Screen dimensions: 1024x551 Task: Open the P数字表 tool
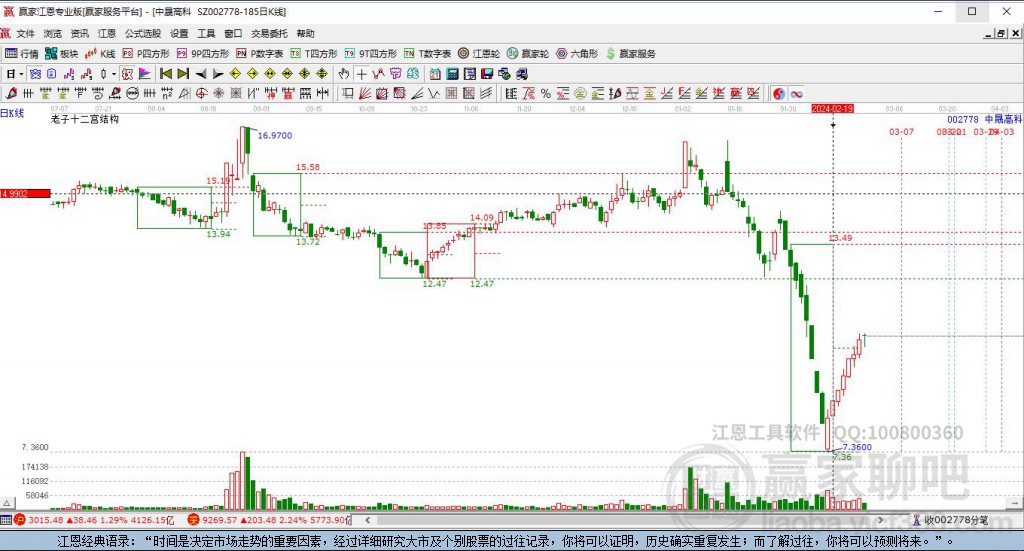pyautogui.click(x=259, y=54)
